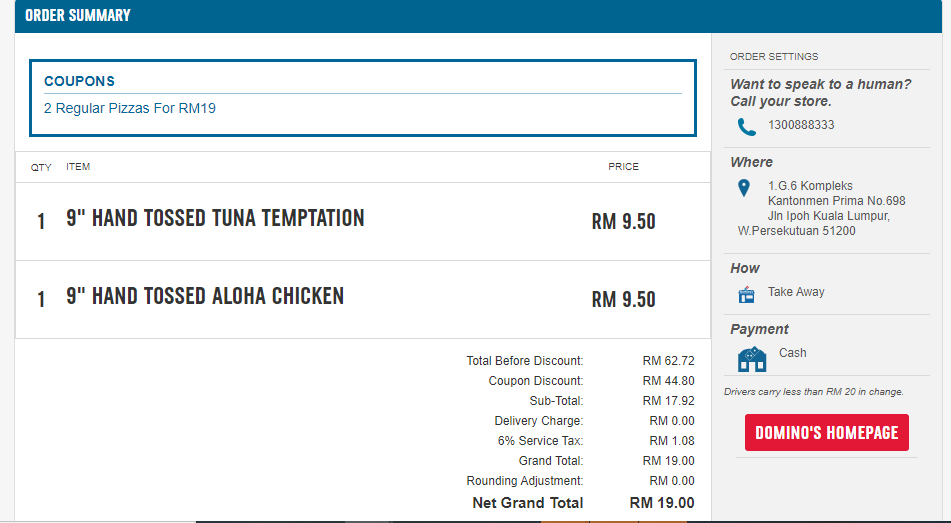Click the Aloha Chicken RM 9.50 price
The image size is (951, 523).
(x=623, y=300)
